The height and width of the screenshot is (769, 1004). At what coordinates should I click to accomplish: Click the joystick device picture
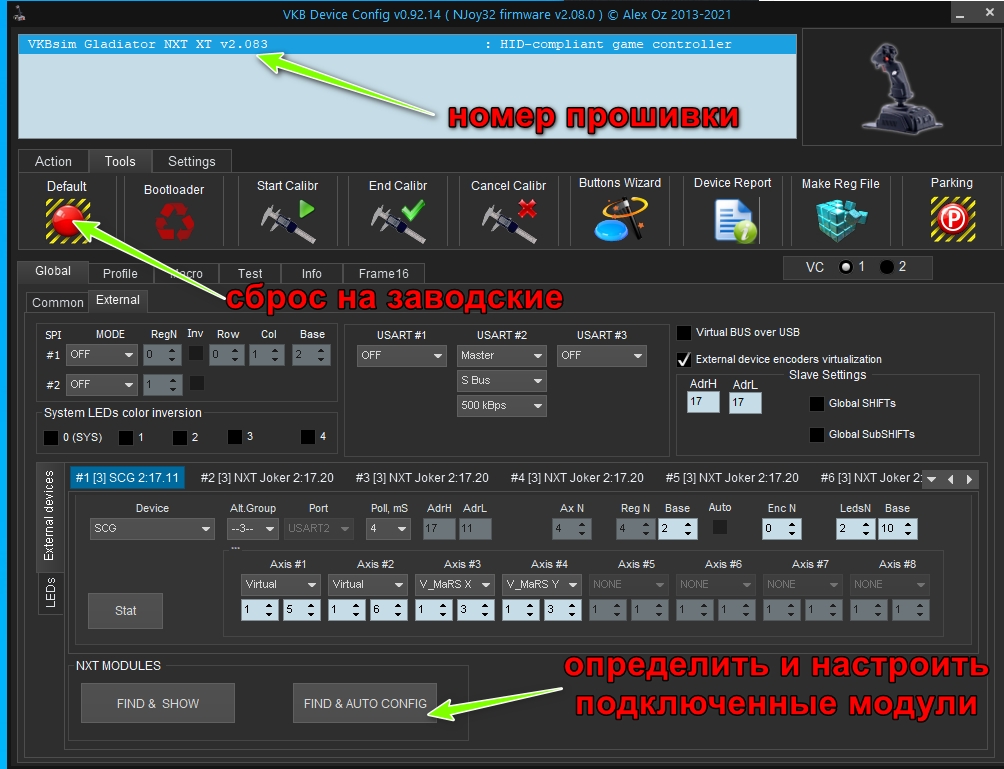tap(902, 87)
